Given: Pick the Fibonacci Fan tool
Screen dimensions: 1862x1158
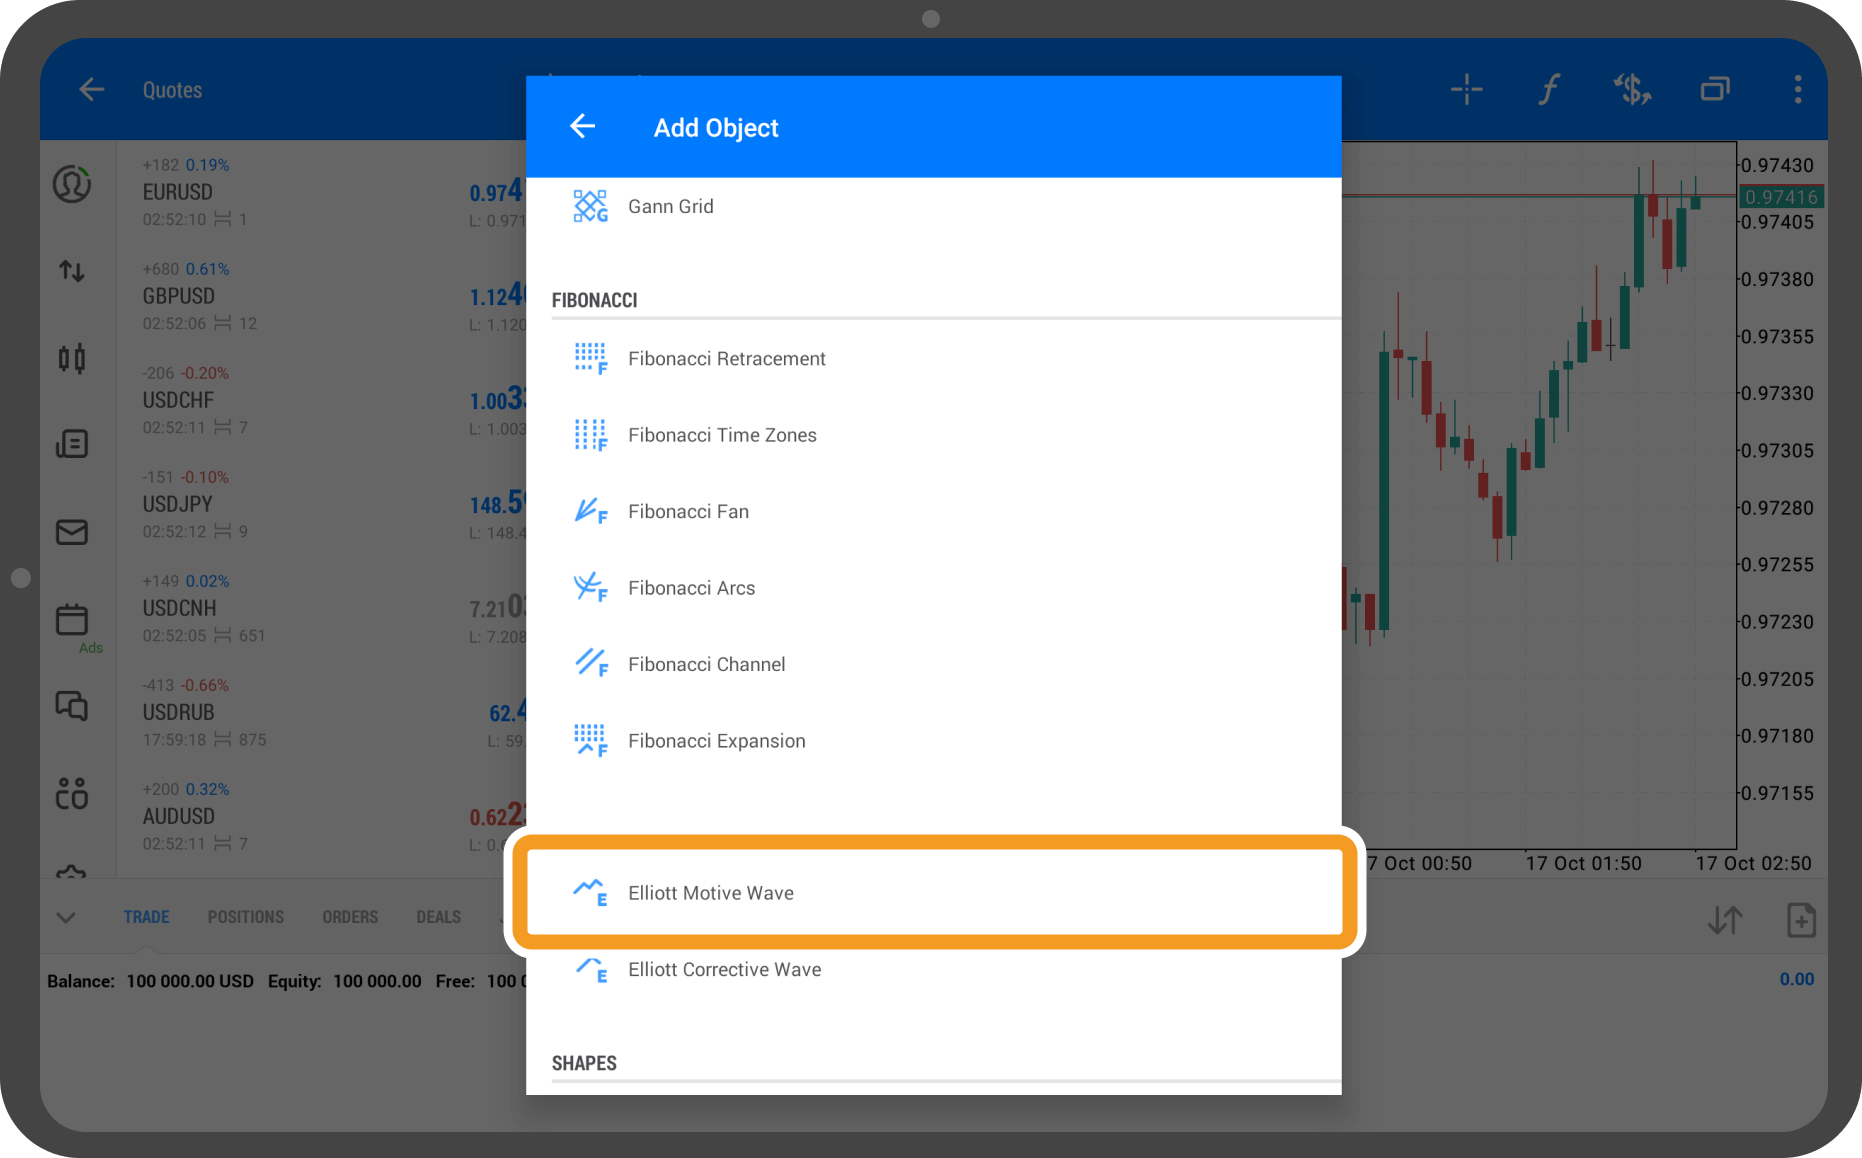Looking at the screenshot, I should (687, 512).
